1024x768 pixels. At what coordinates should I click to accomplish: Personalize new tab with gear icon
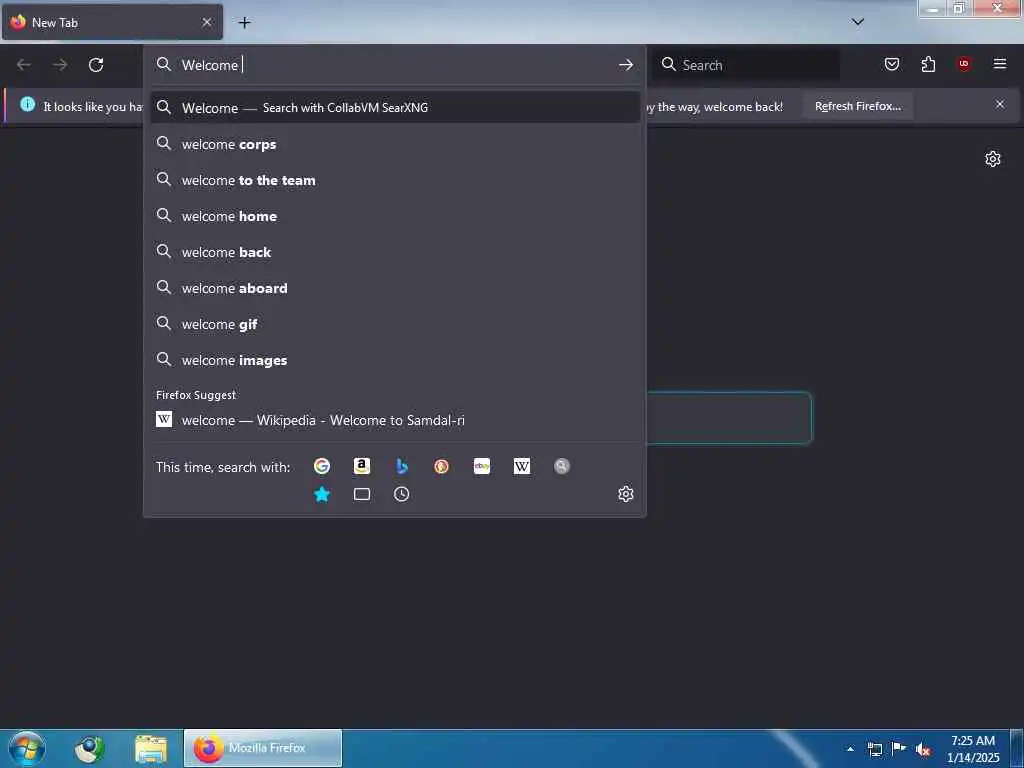pyautogui.click(x=993, y=159)
